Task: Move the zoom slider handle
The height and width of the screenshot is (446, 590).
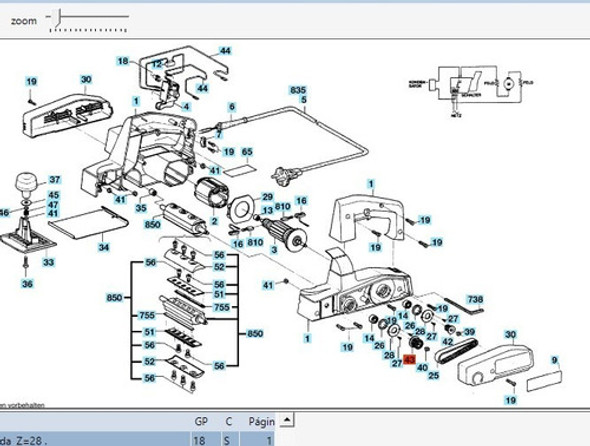Action: 58,18
